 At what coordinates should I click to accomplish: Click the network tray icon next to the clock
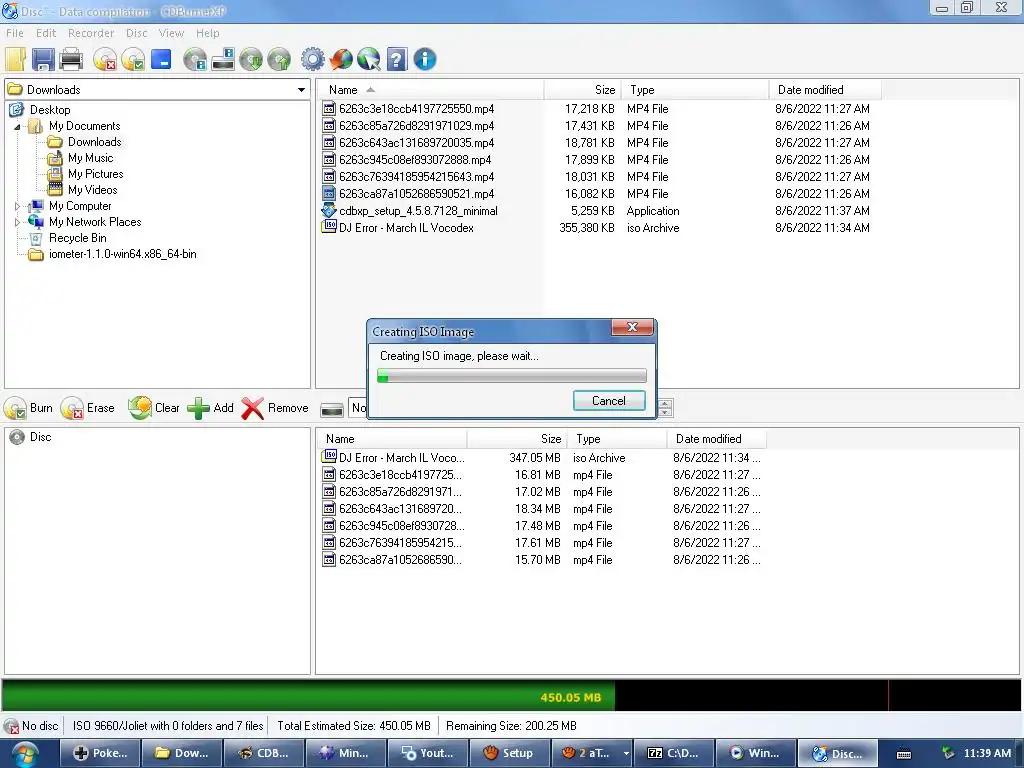tap(948, 753)
